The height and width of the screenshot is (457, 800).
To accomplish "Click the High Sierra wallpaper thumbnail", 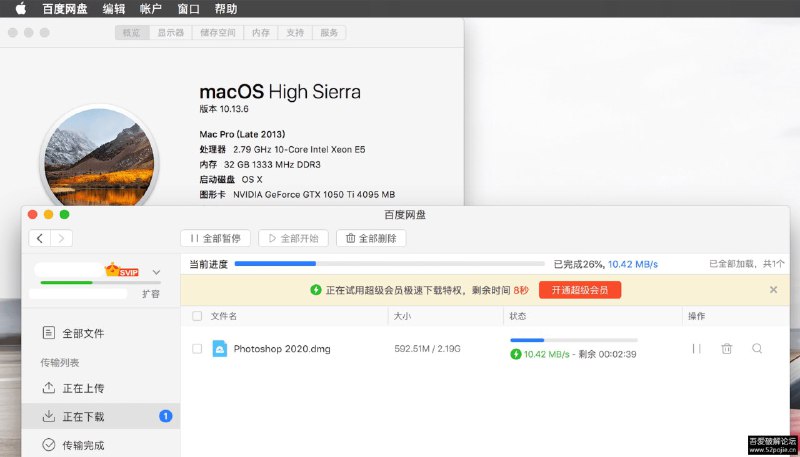I will pyautogui.click(x=99, y=157).
